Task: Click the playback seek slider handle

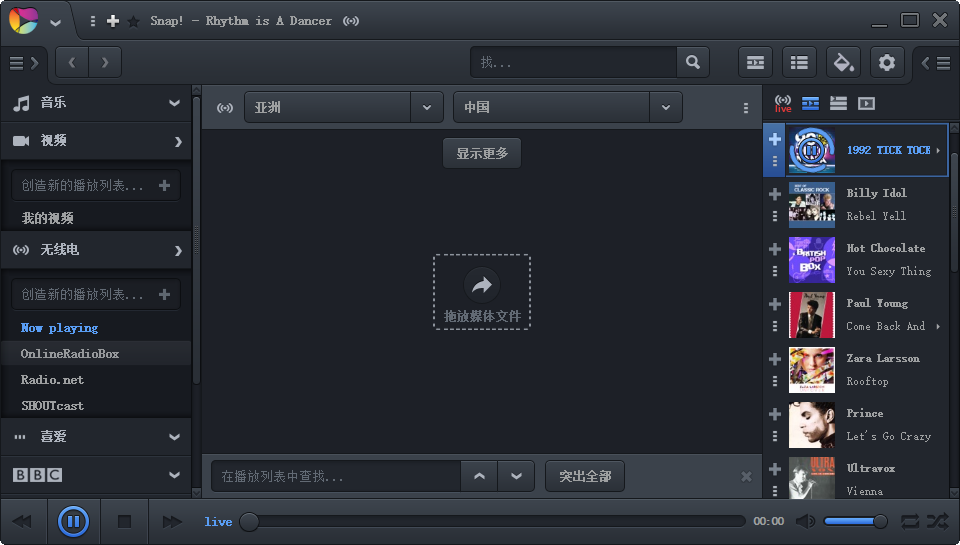Action: [x=249, y=522]
